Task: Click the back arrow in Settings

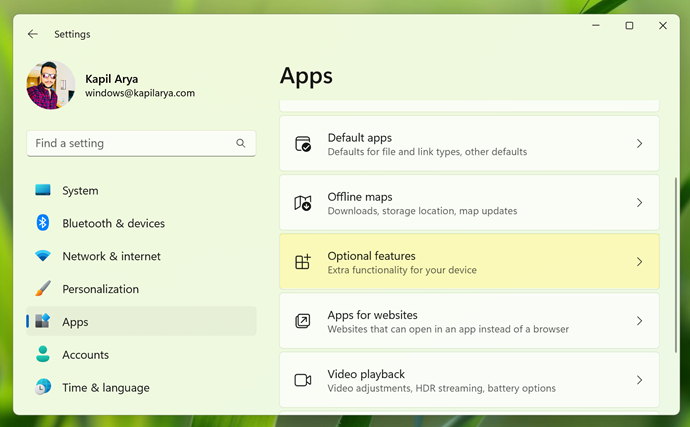Action: [33, 34]
